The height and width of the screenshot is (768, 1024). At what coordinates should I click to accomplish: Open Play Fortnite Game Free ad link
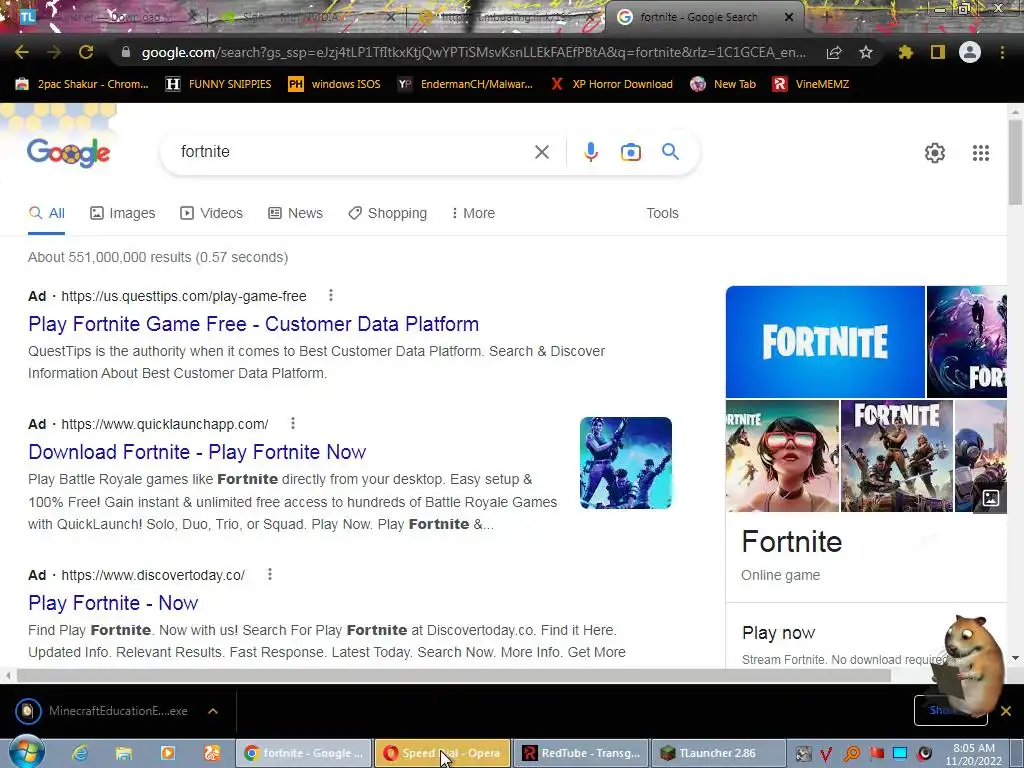(x=253, y=324)
